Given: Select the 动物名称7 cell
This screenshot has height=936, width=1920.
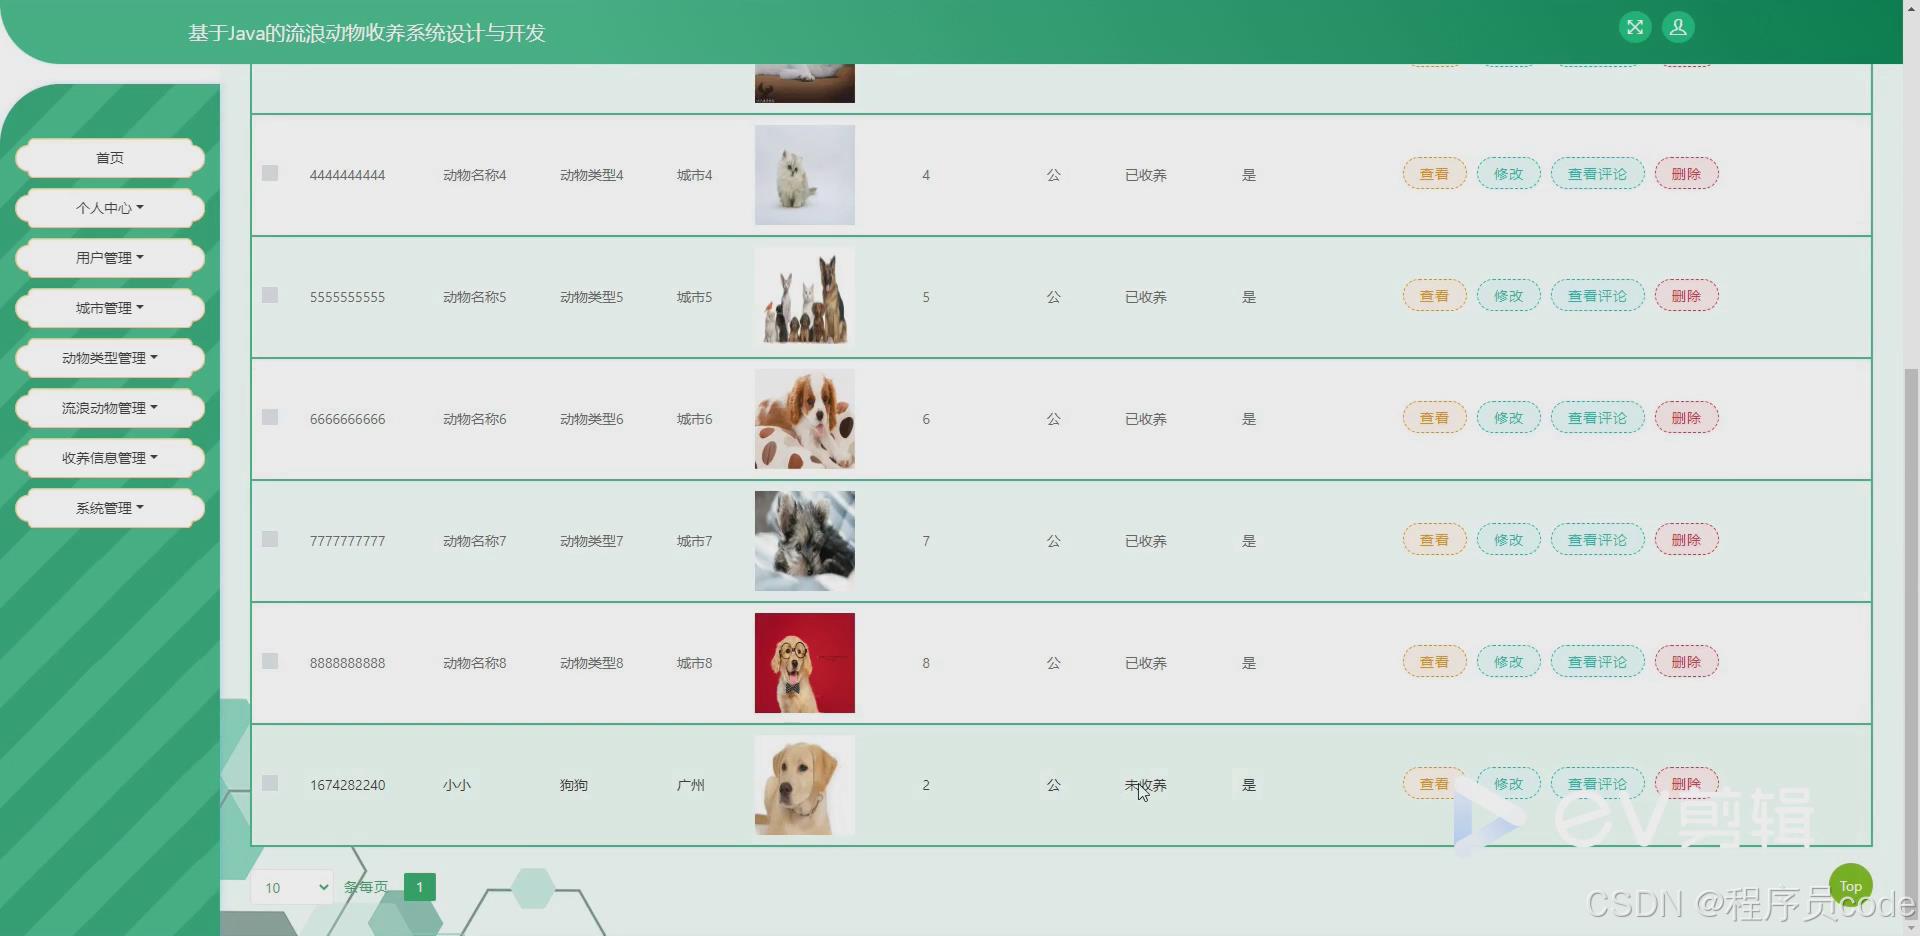Looking at the screenshot, I should pyautogui.click(x=475, y=541).
